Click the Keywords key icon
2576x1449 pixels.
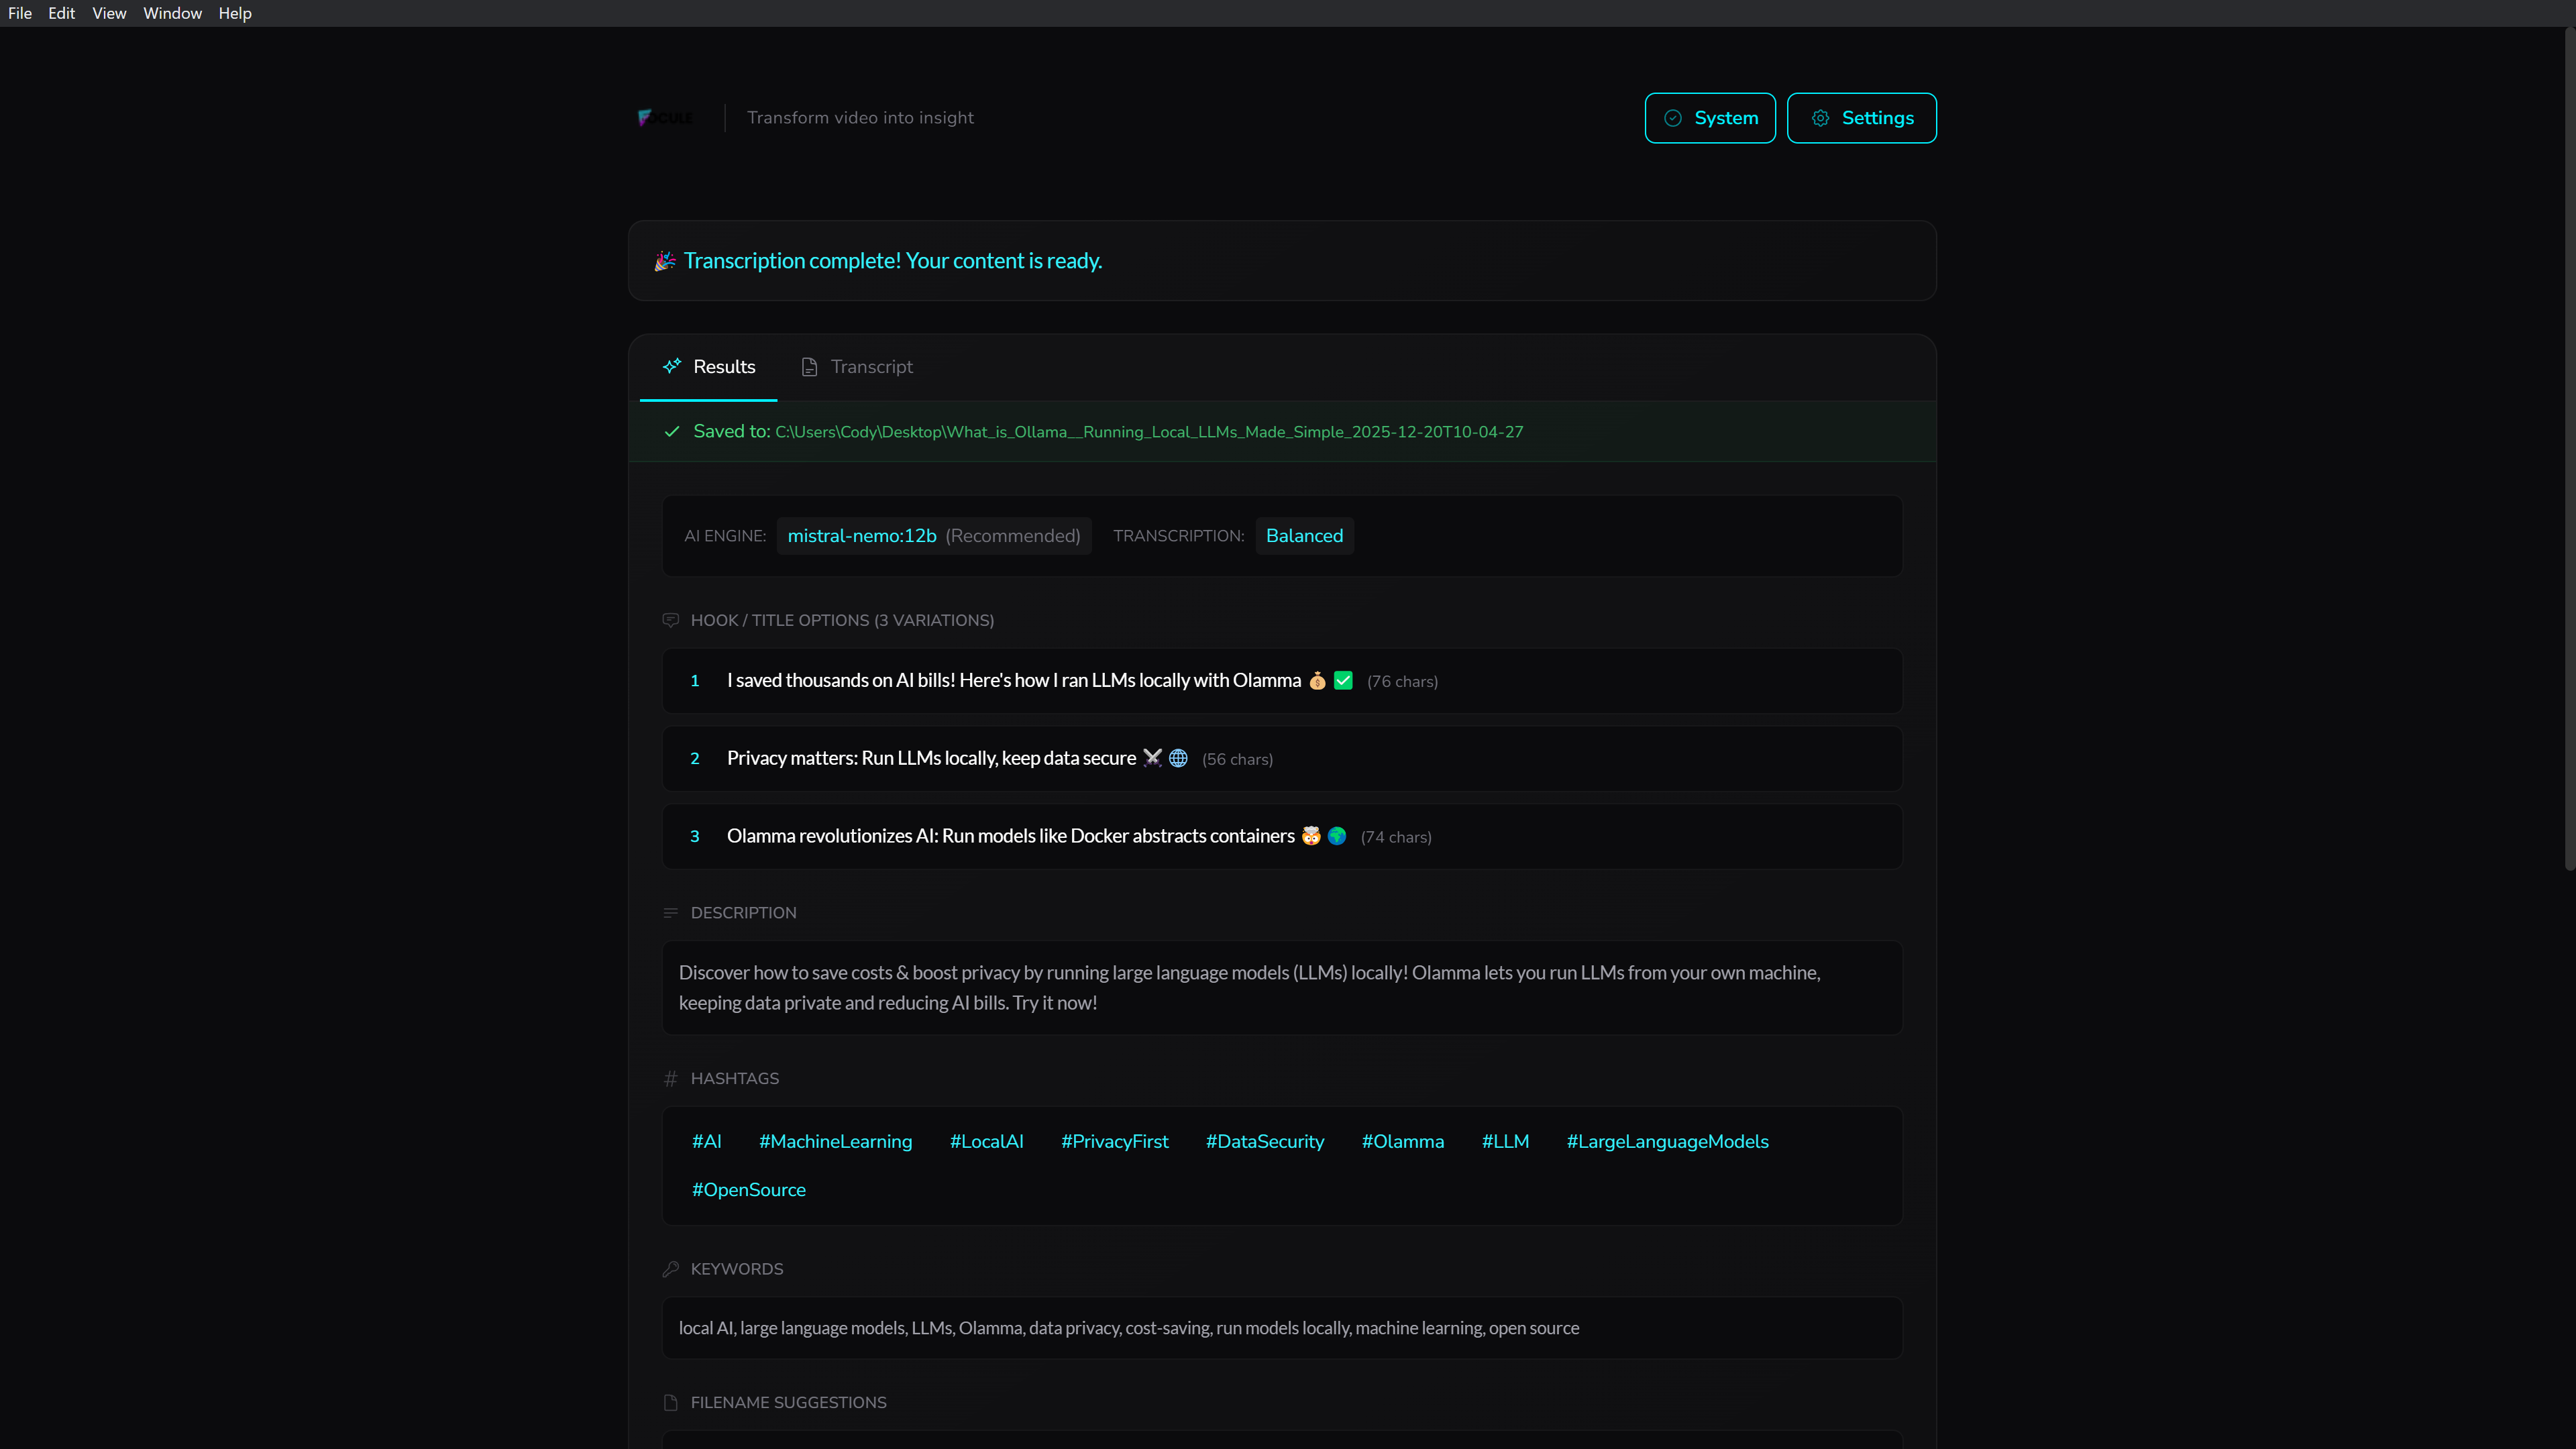pos(670,1269)
